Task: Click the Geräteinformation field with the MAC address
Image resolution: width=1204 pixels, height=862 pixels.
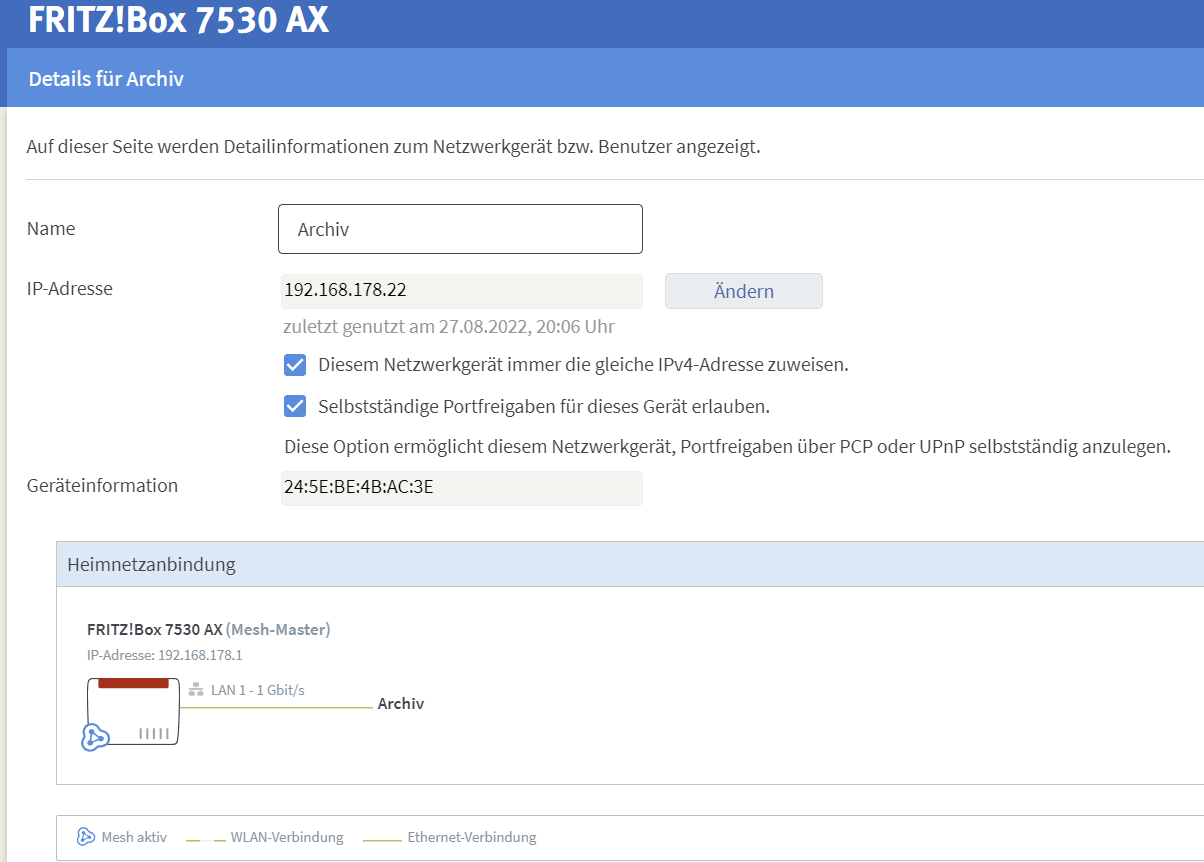Action: pyautogui.click(x=462, y=488)
